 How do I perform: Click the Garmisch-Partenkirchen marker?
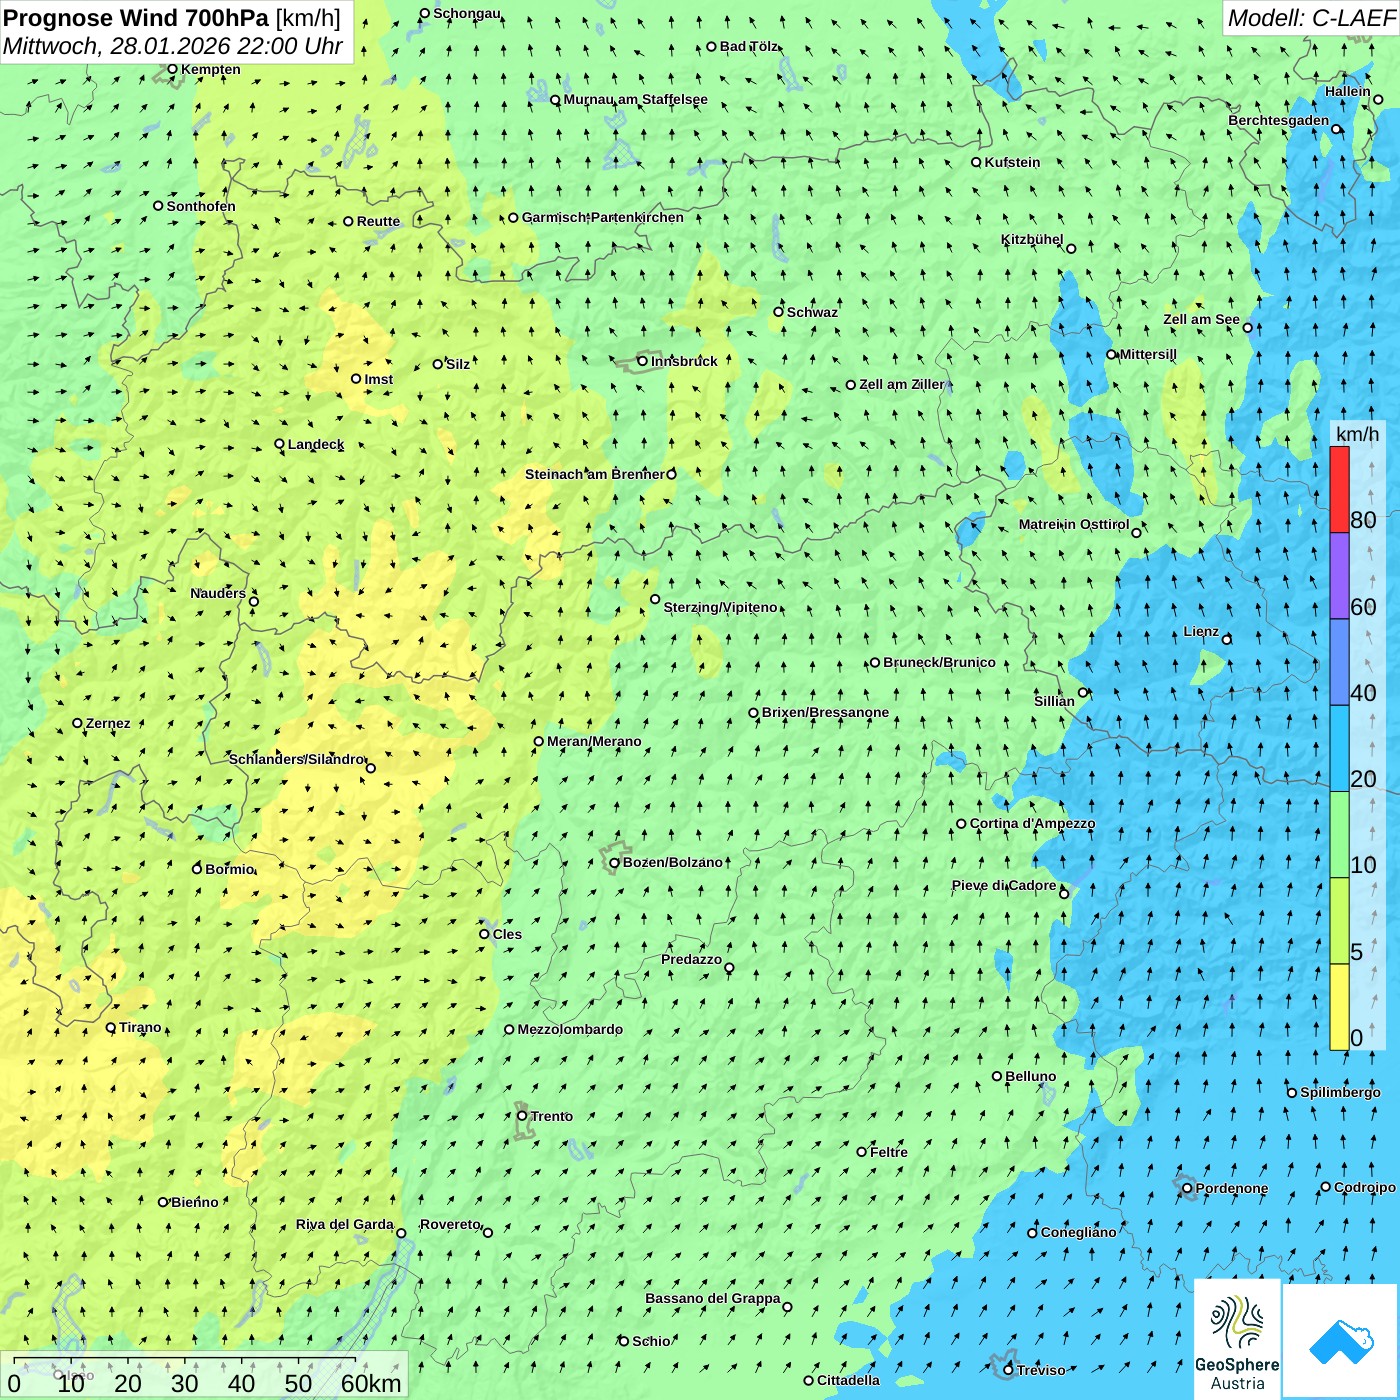513,217
